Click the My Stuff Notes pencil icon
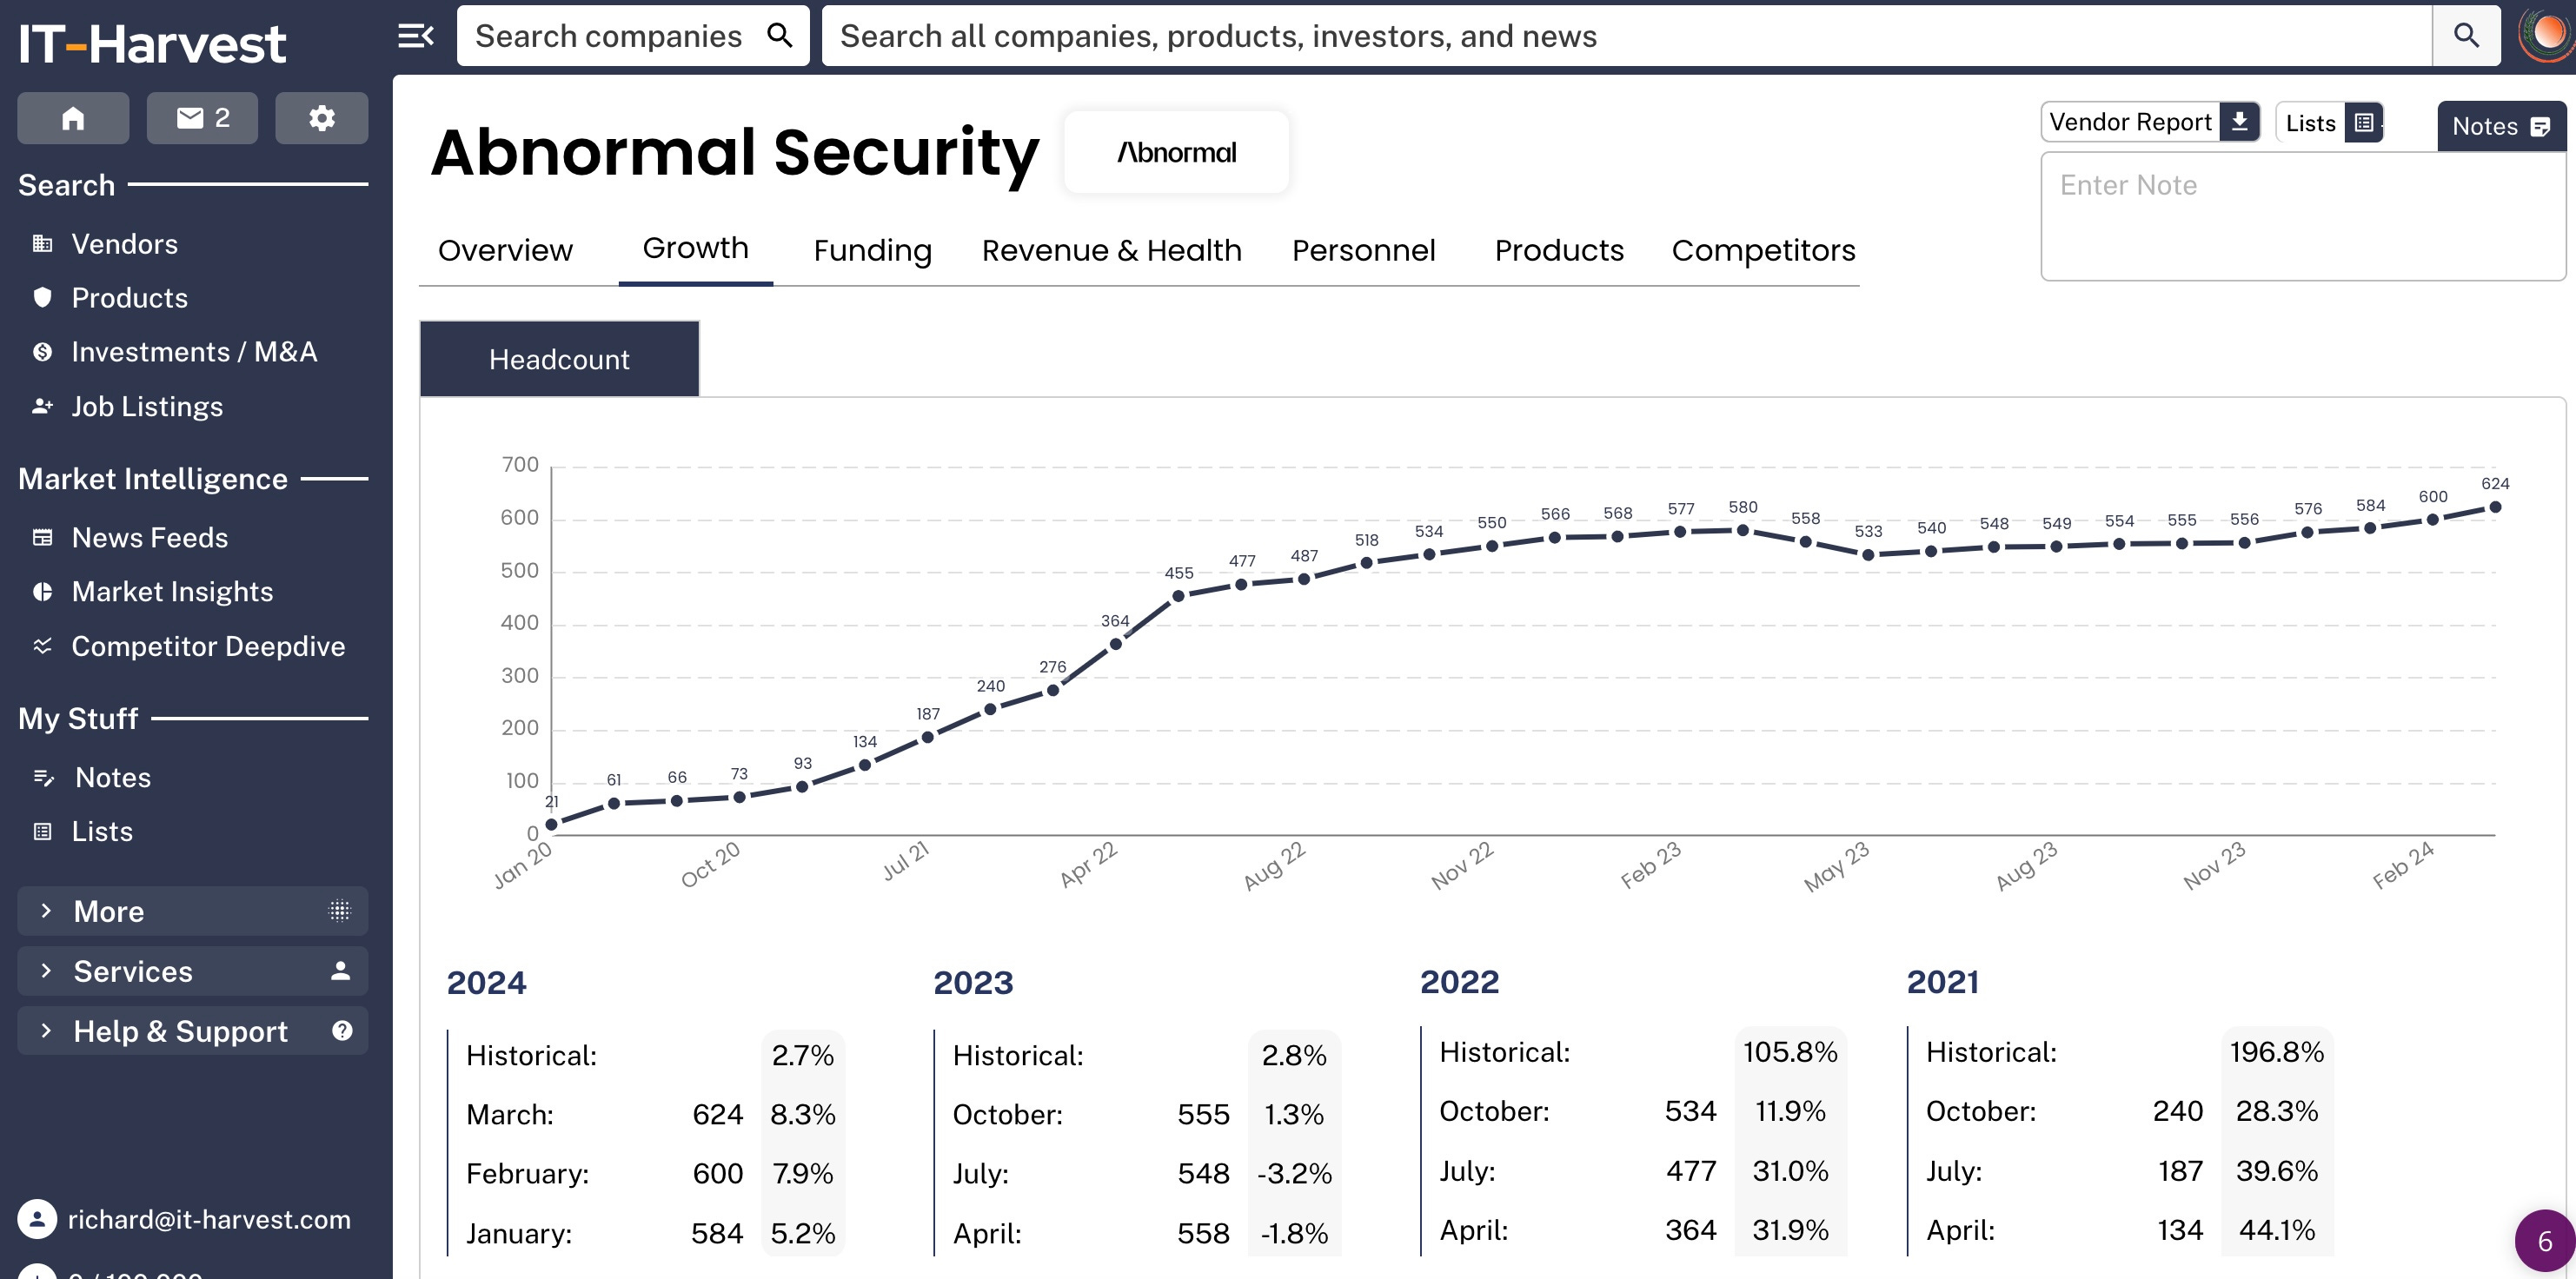2576x1279 pixels. (x=43, y=778)
